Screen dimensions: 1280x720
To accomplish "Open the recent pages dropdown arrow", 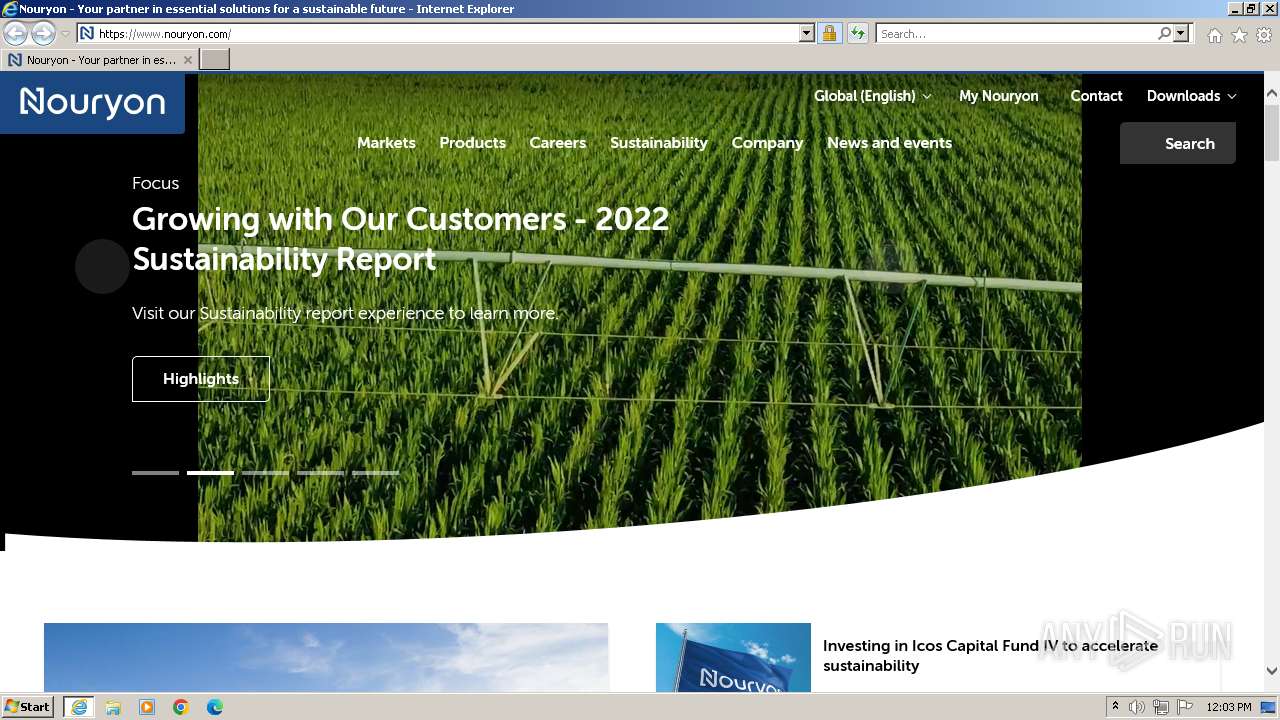I will 65,34.
